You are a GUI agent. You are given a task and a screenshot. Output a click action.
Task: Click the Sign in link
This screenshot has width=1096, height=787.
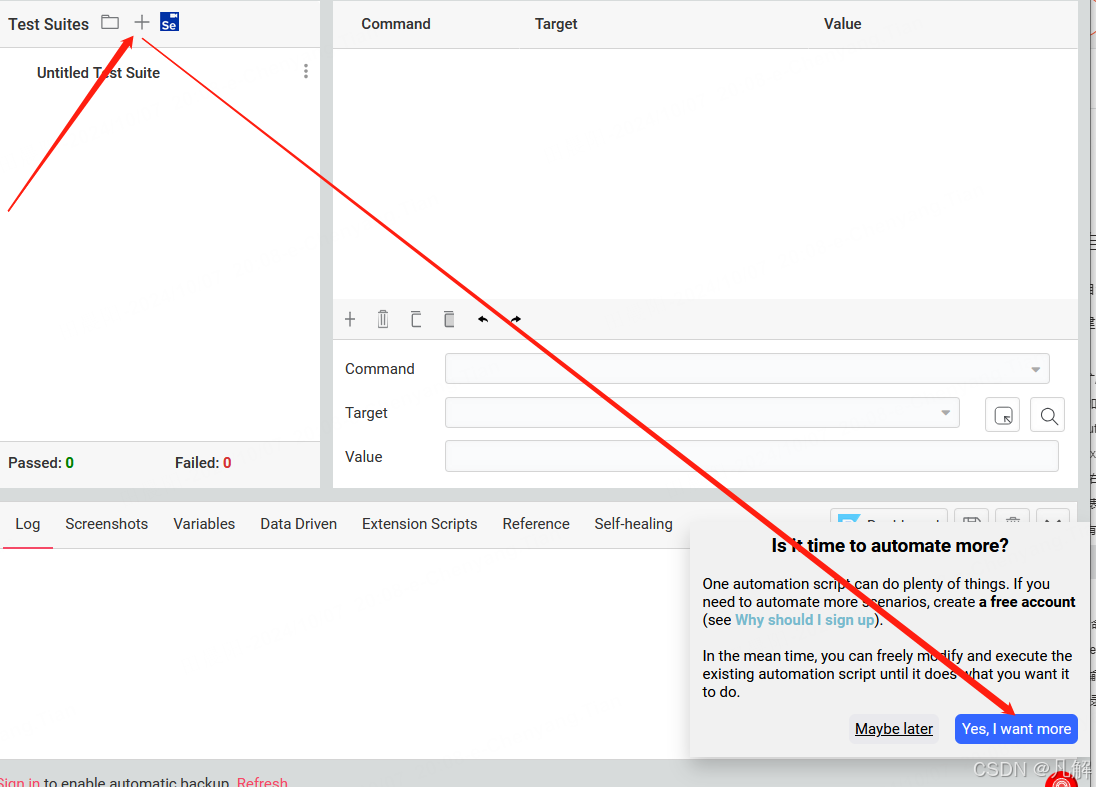tap(20, 781)
